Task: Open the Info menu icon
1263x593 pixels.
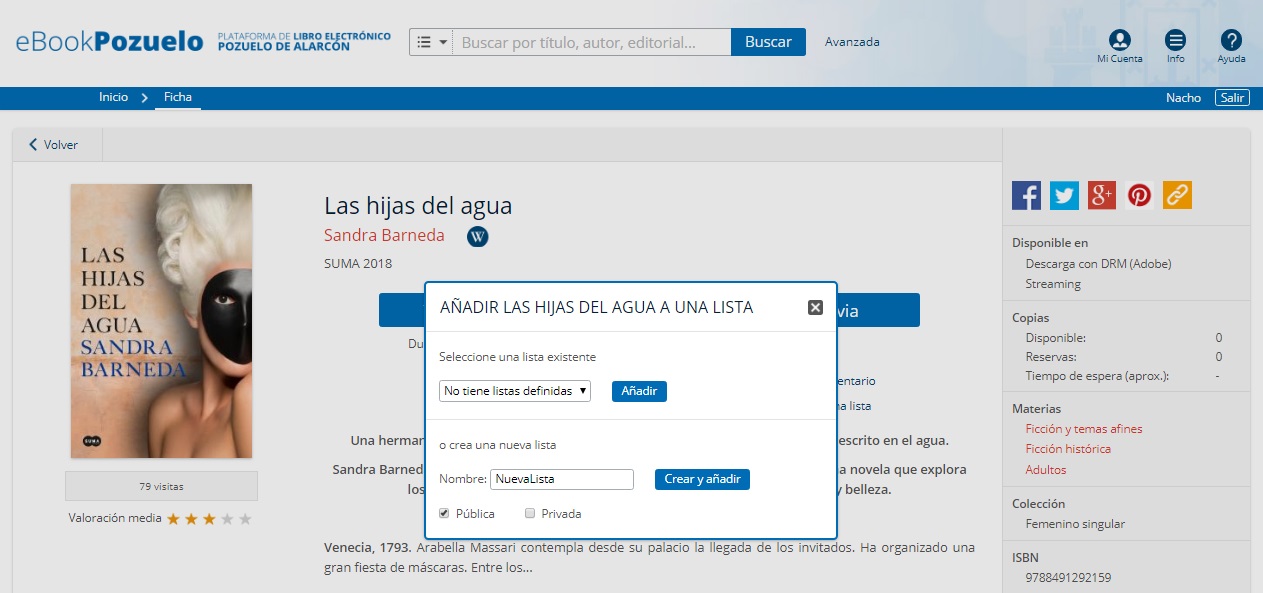Action: (1176, 41)
